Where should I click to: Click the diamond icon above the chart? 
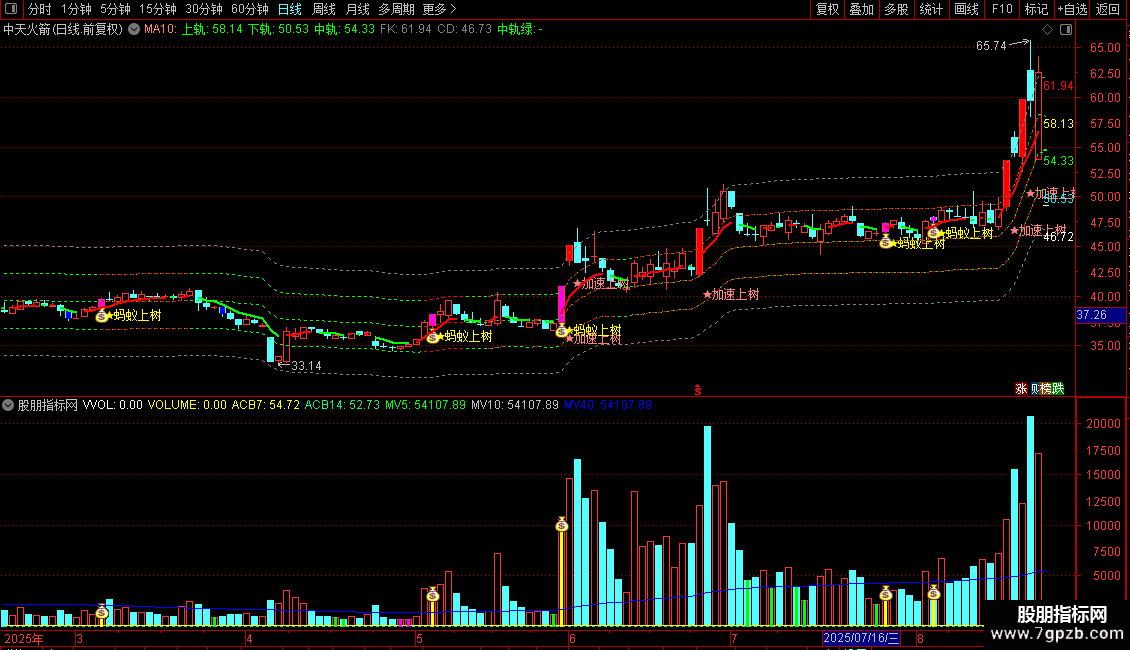tap(1048, 30)
